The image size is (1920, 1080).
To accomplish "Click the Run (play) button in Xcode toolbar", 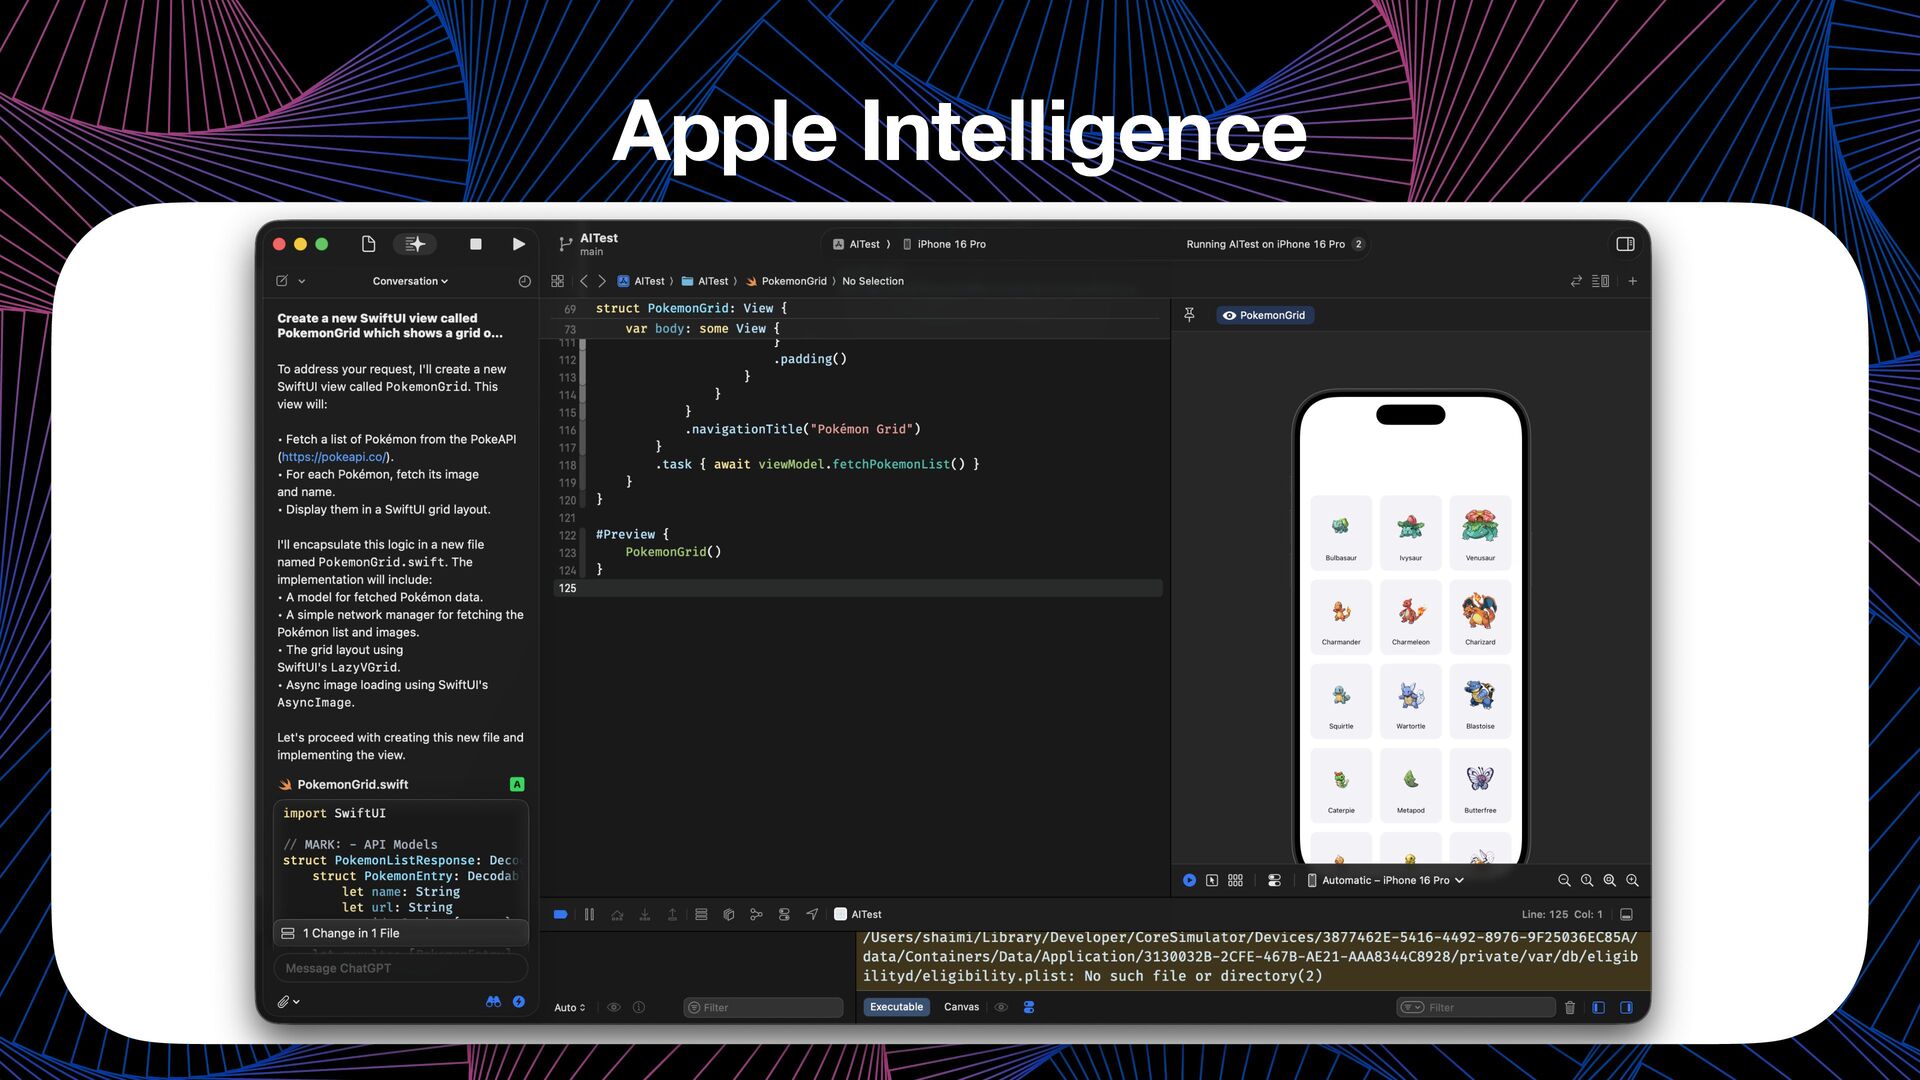I will (x=518, y=244).
